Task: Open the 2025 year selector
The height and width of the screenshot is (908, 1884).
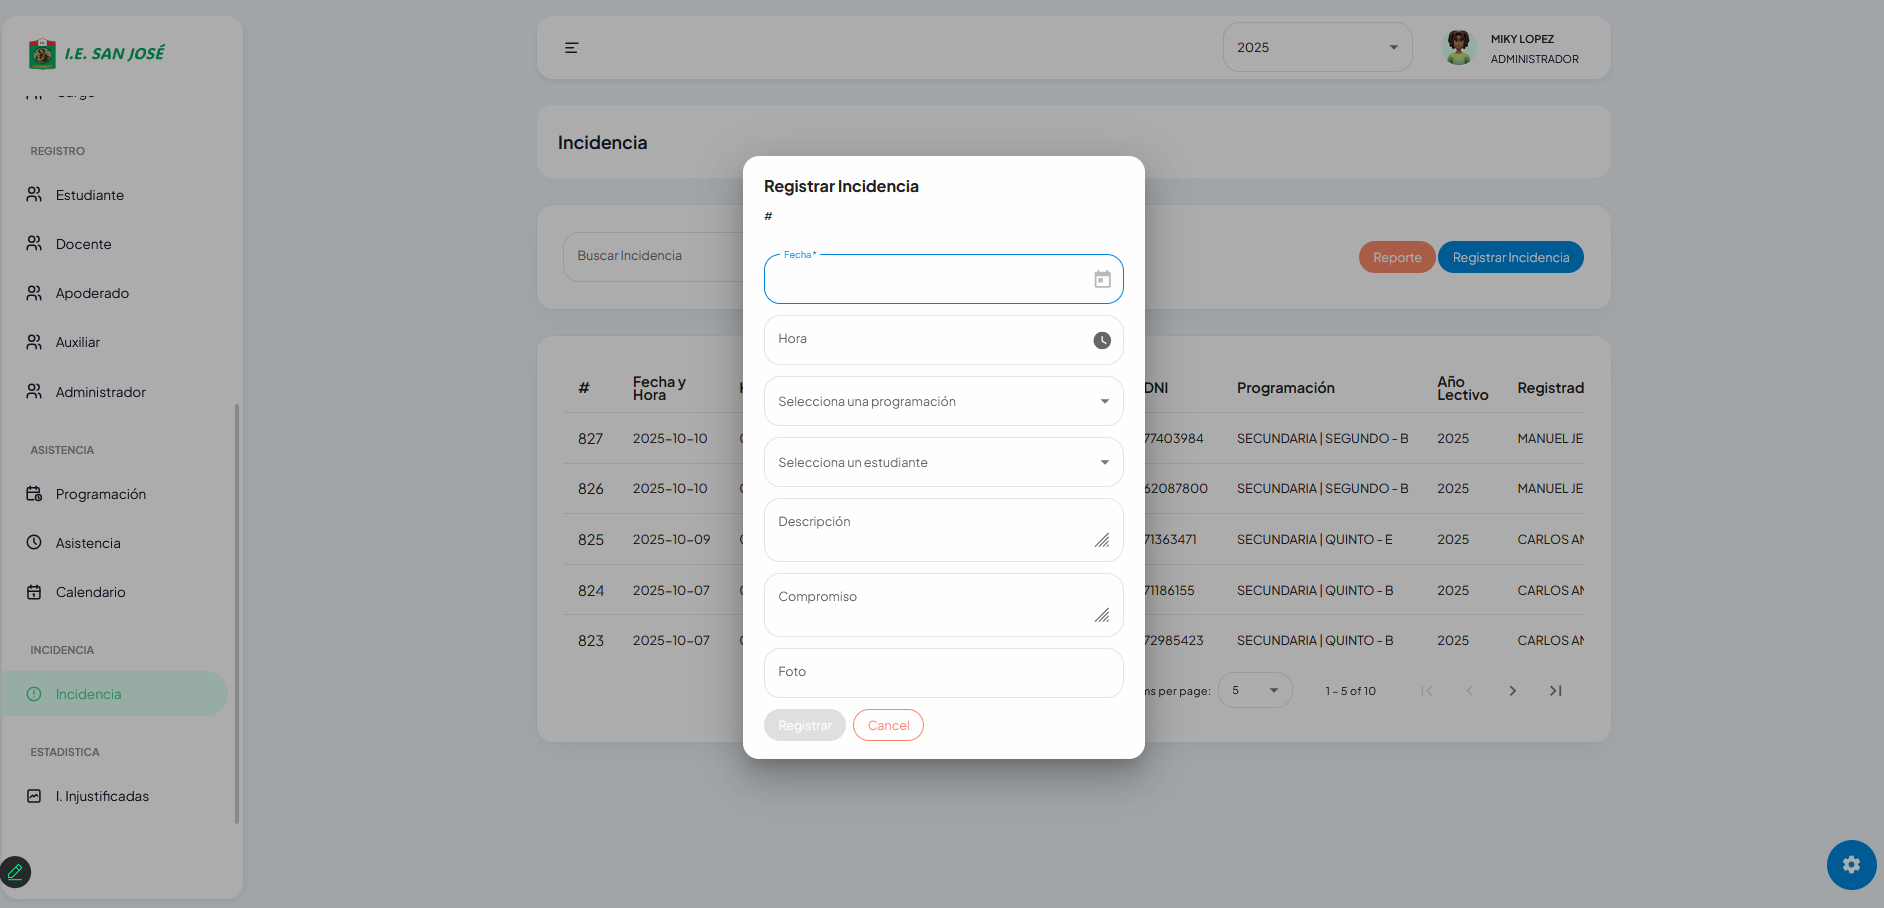Action: click(x=1316, y=48)
